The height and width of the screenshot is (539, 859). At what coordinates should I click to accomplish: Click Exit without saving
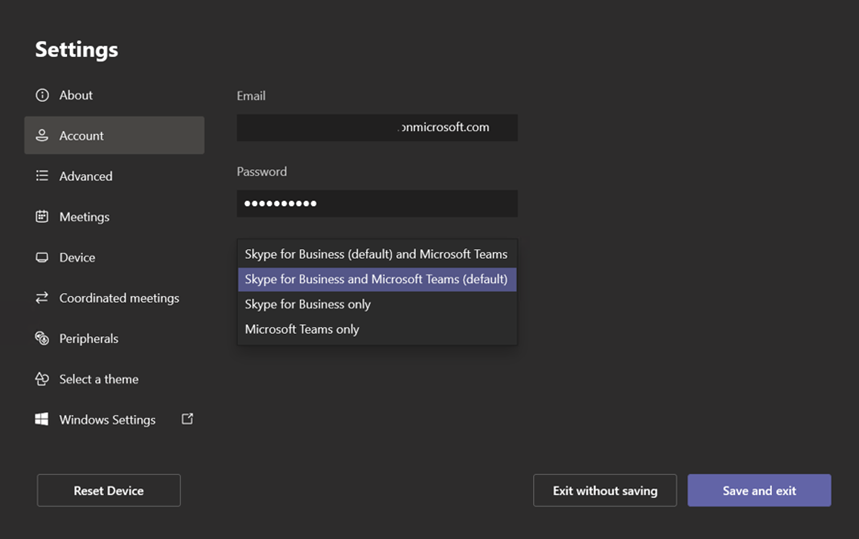click(x=605, y=490)
